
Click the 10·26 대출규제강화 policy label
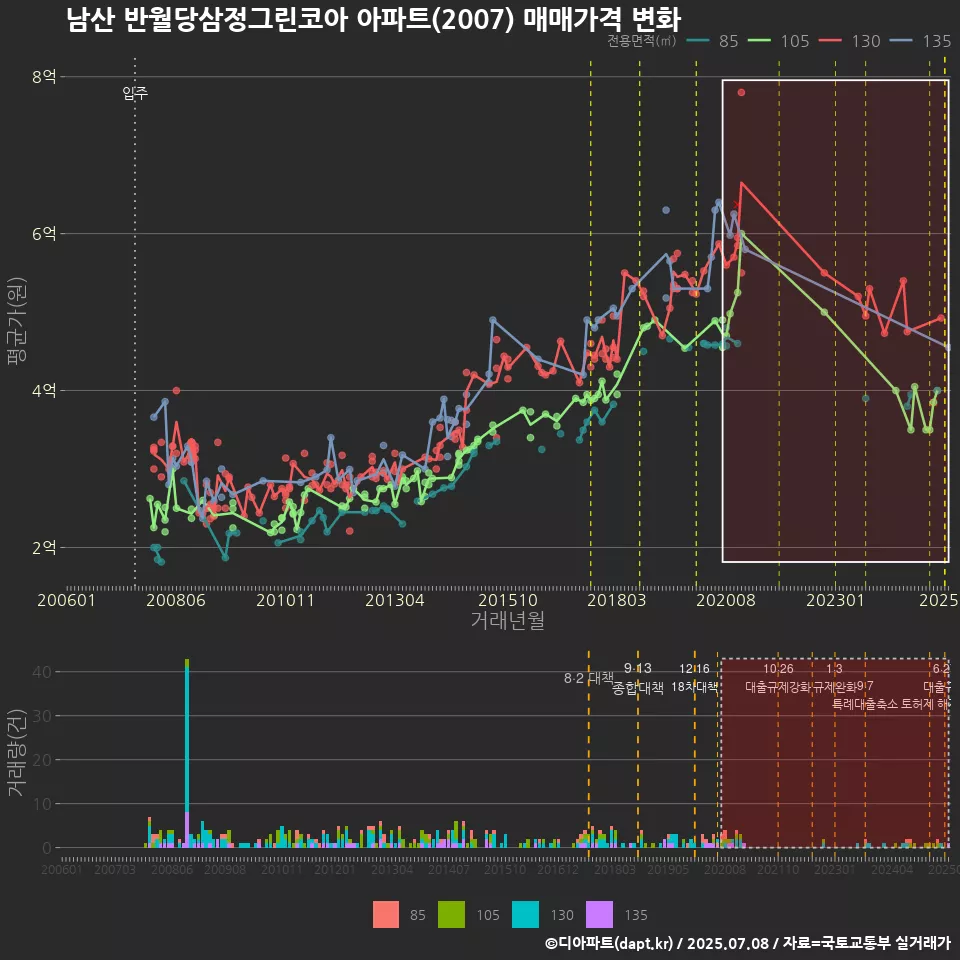tap(778, 678)
